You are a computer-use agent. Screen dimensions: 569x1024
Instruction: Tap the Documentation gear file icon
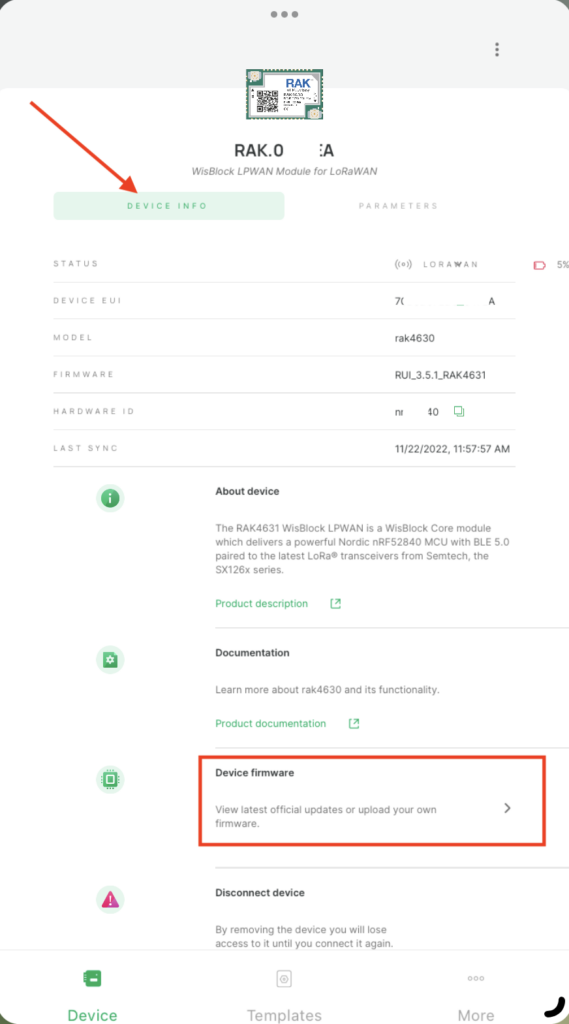coord(110,660)
